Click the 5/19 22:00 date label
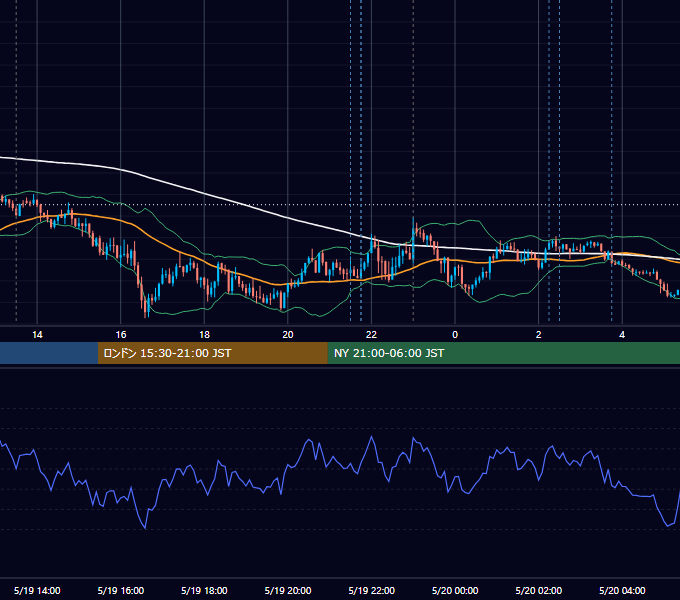The image size is (680, 600). (372, 590)
